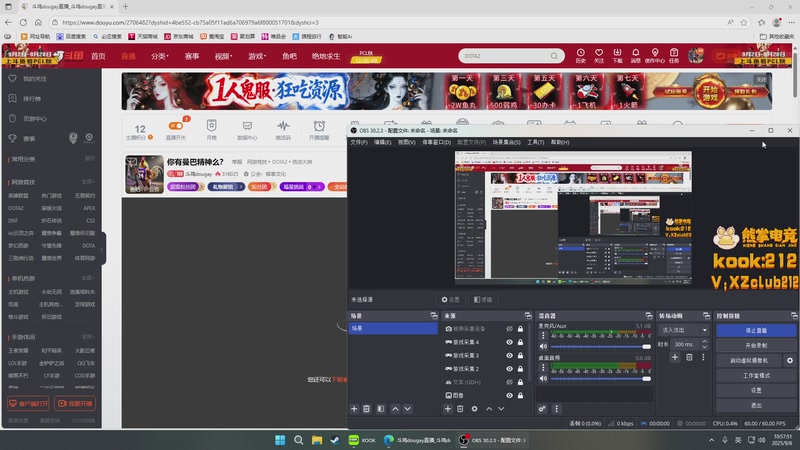Image resolution: width=800 pixels, height=450 pixels.
Task: Move source down in Sources panel
Action: [x=501, y=409]
